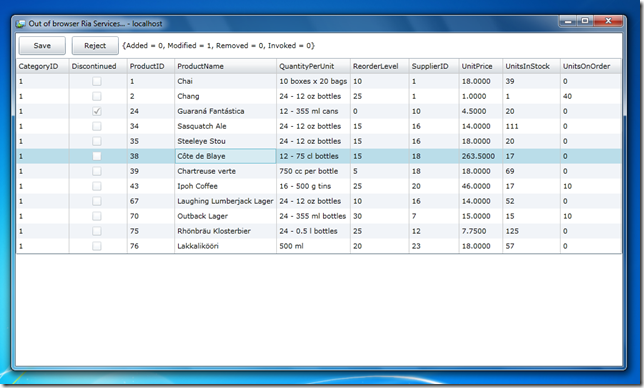
Task: Toggle Discontinued checkbox for Sasquatch Ale
Action: pyautogui.click(x=97, y=126)
